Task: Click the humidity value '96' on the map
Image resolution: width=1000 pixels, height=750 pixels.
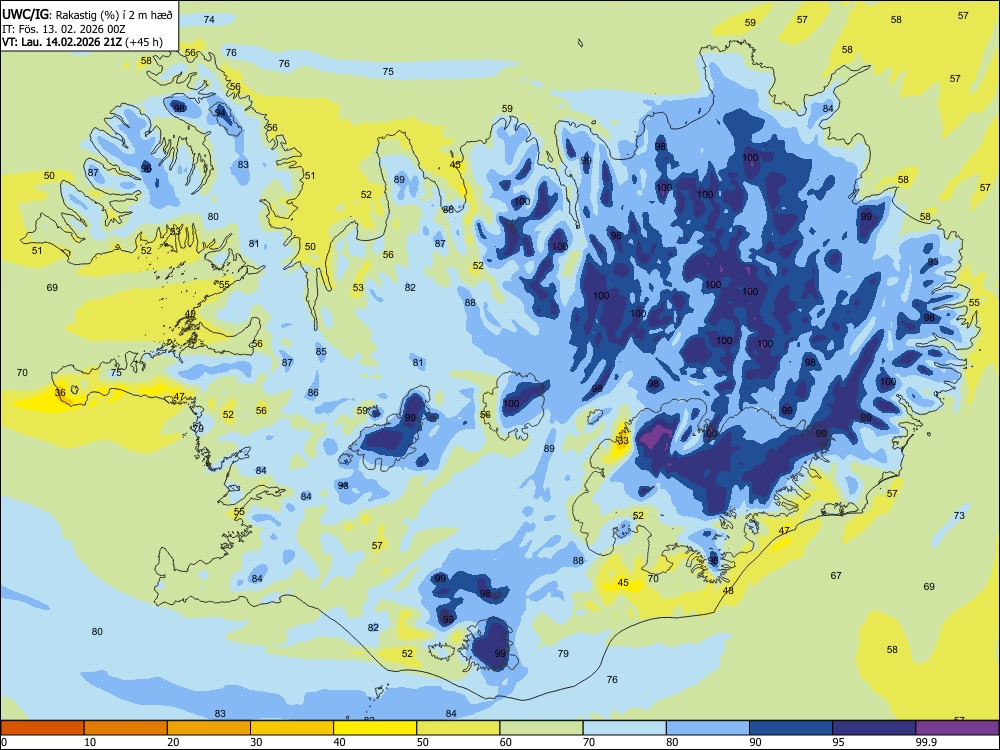Action: point(146,168)
